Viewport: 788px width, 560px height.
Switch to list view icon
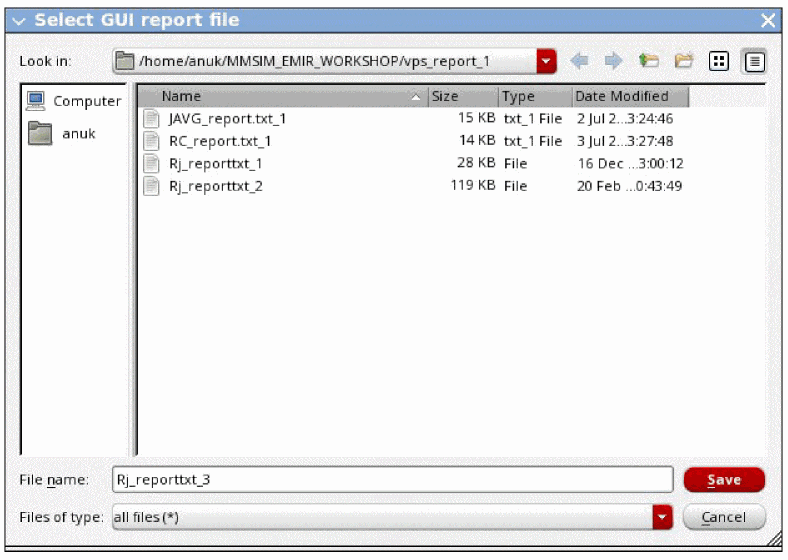tap(719, 62)
